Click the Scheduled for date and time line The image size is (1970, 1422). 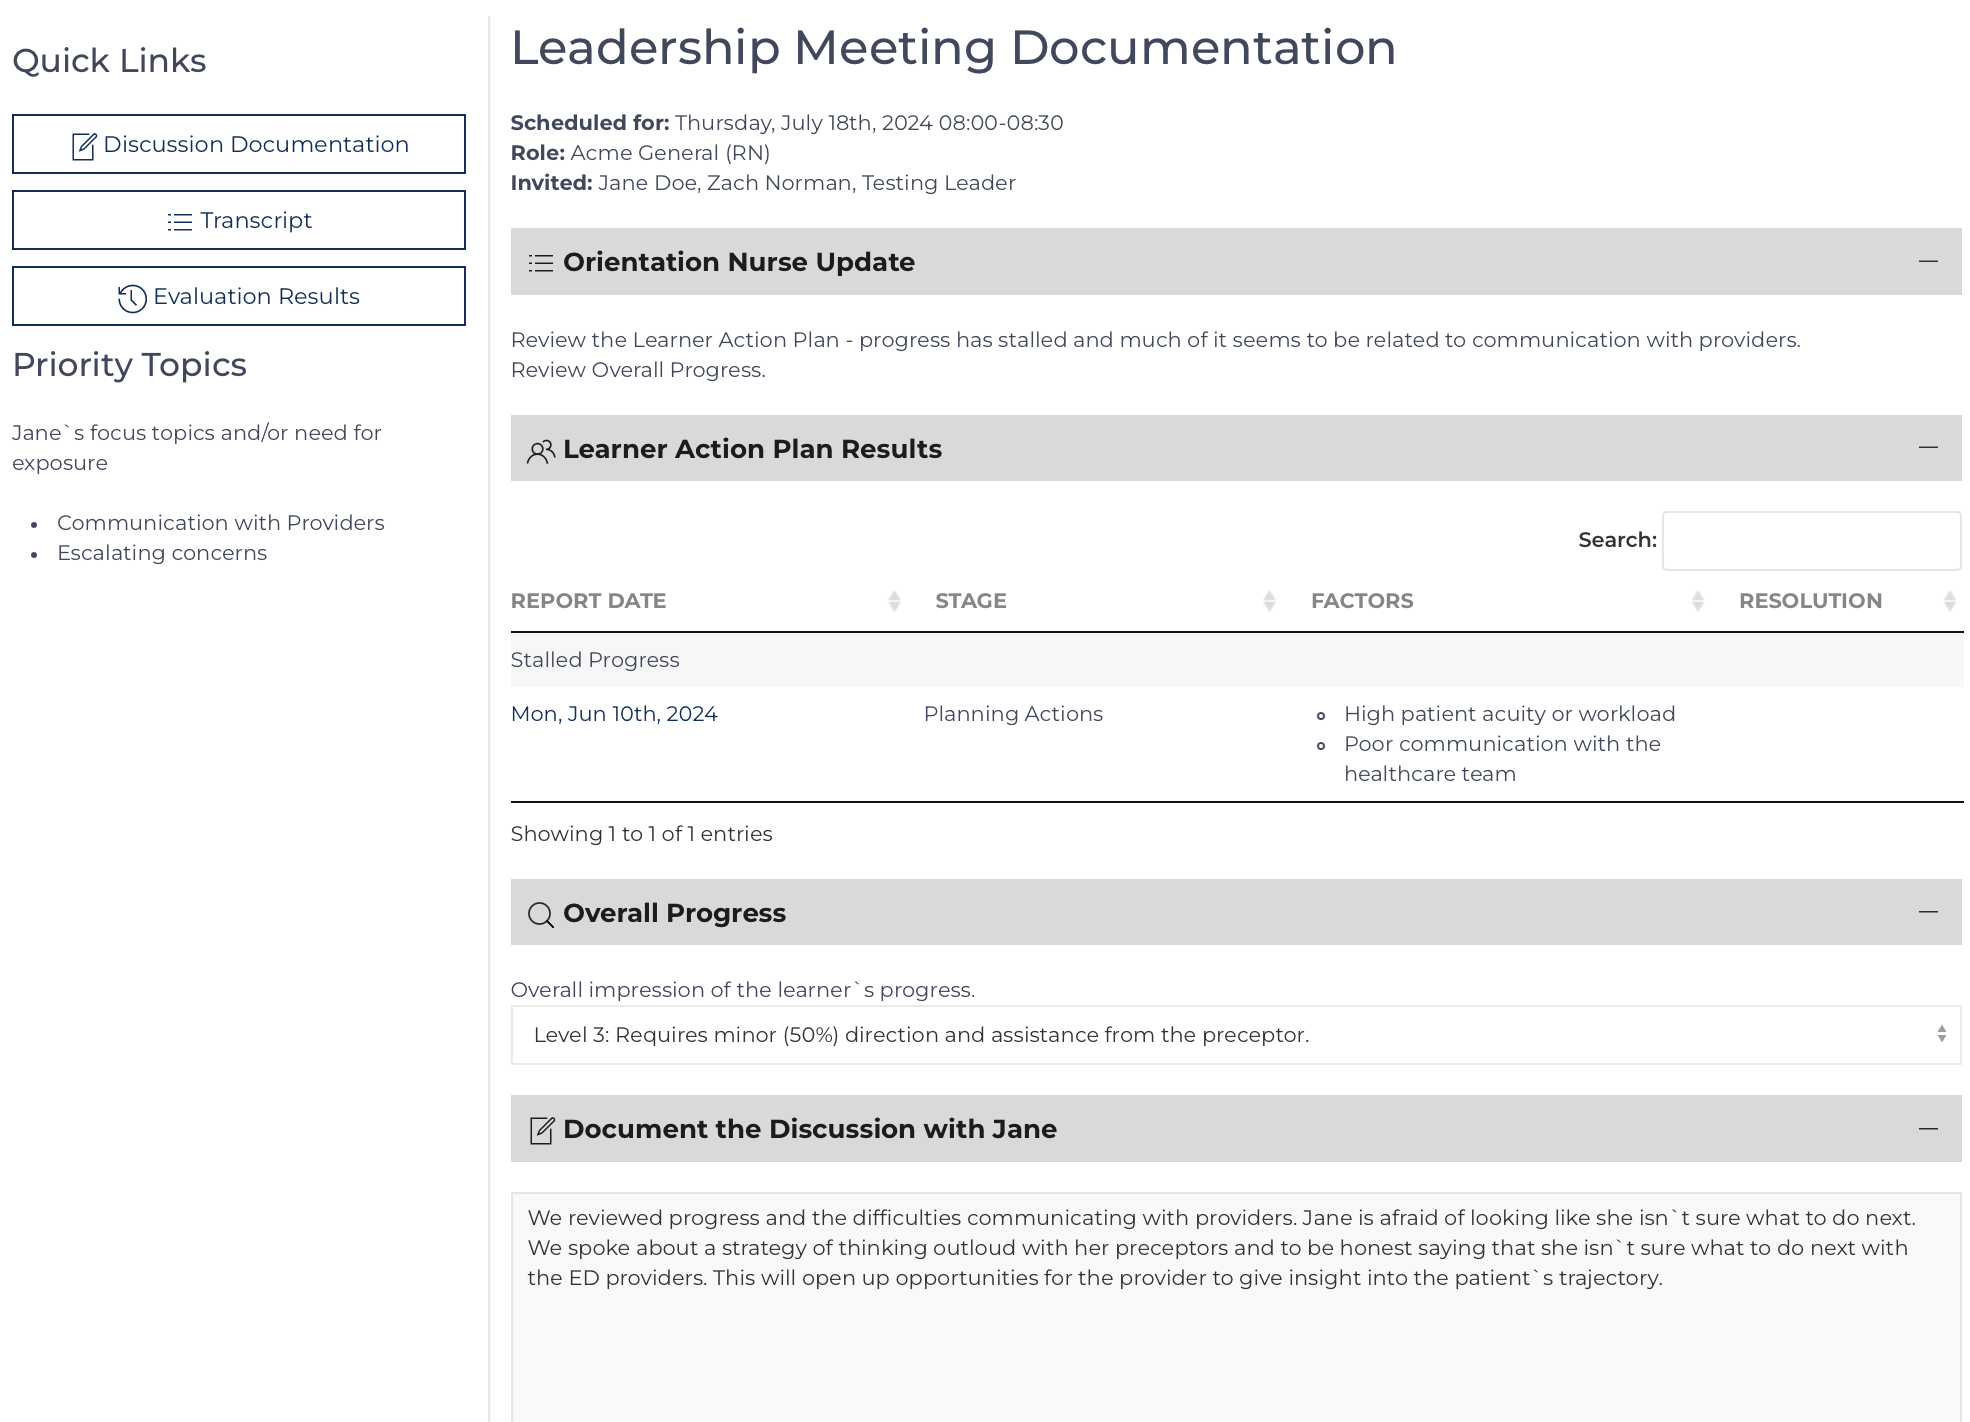click(787, 123)
